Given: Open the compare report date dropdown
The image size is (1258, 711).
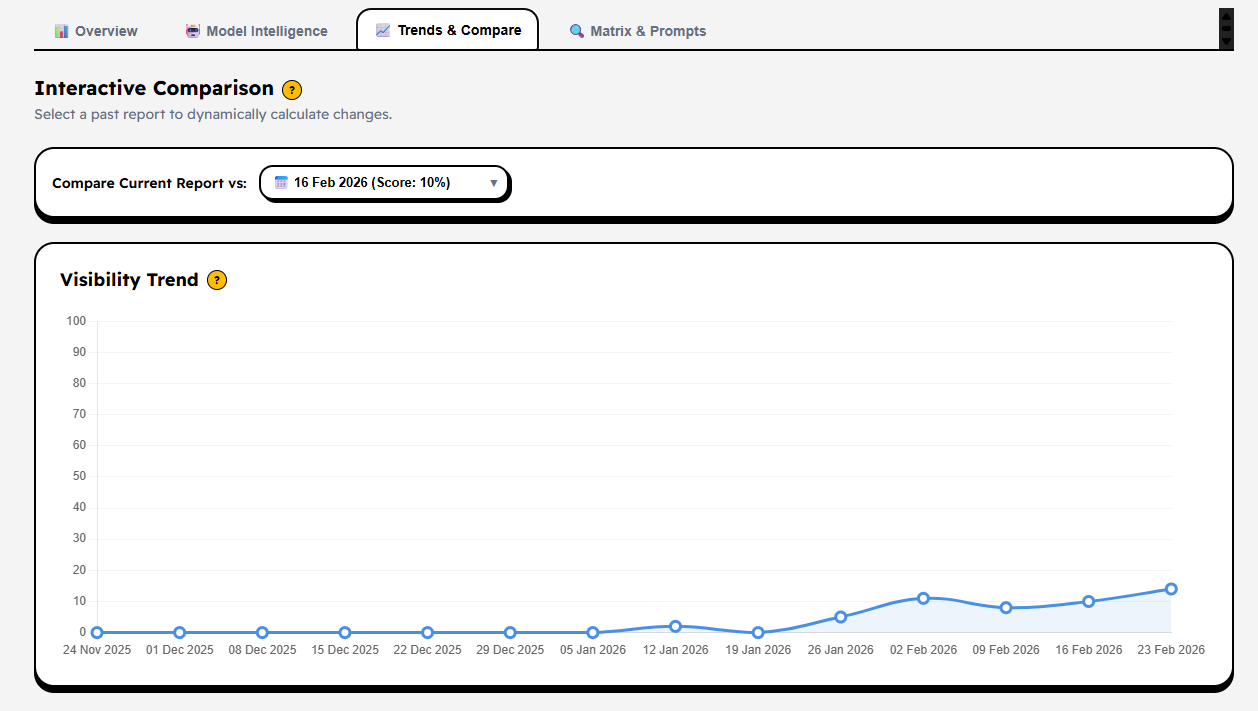Looking at the screenshot, I should (385, 183).
